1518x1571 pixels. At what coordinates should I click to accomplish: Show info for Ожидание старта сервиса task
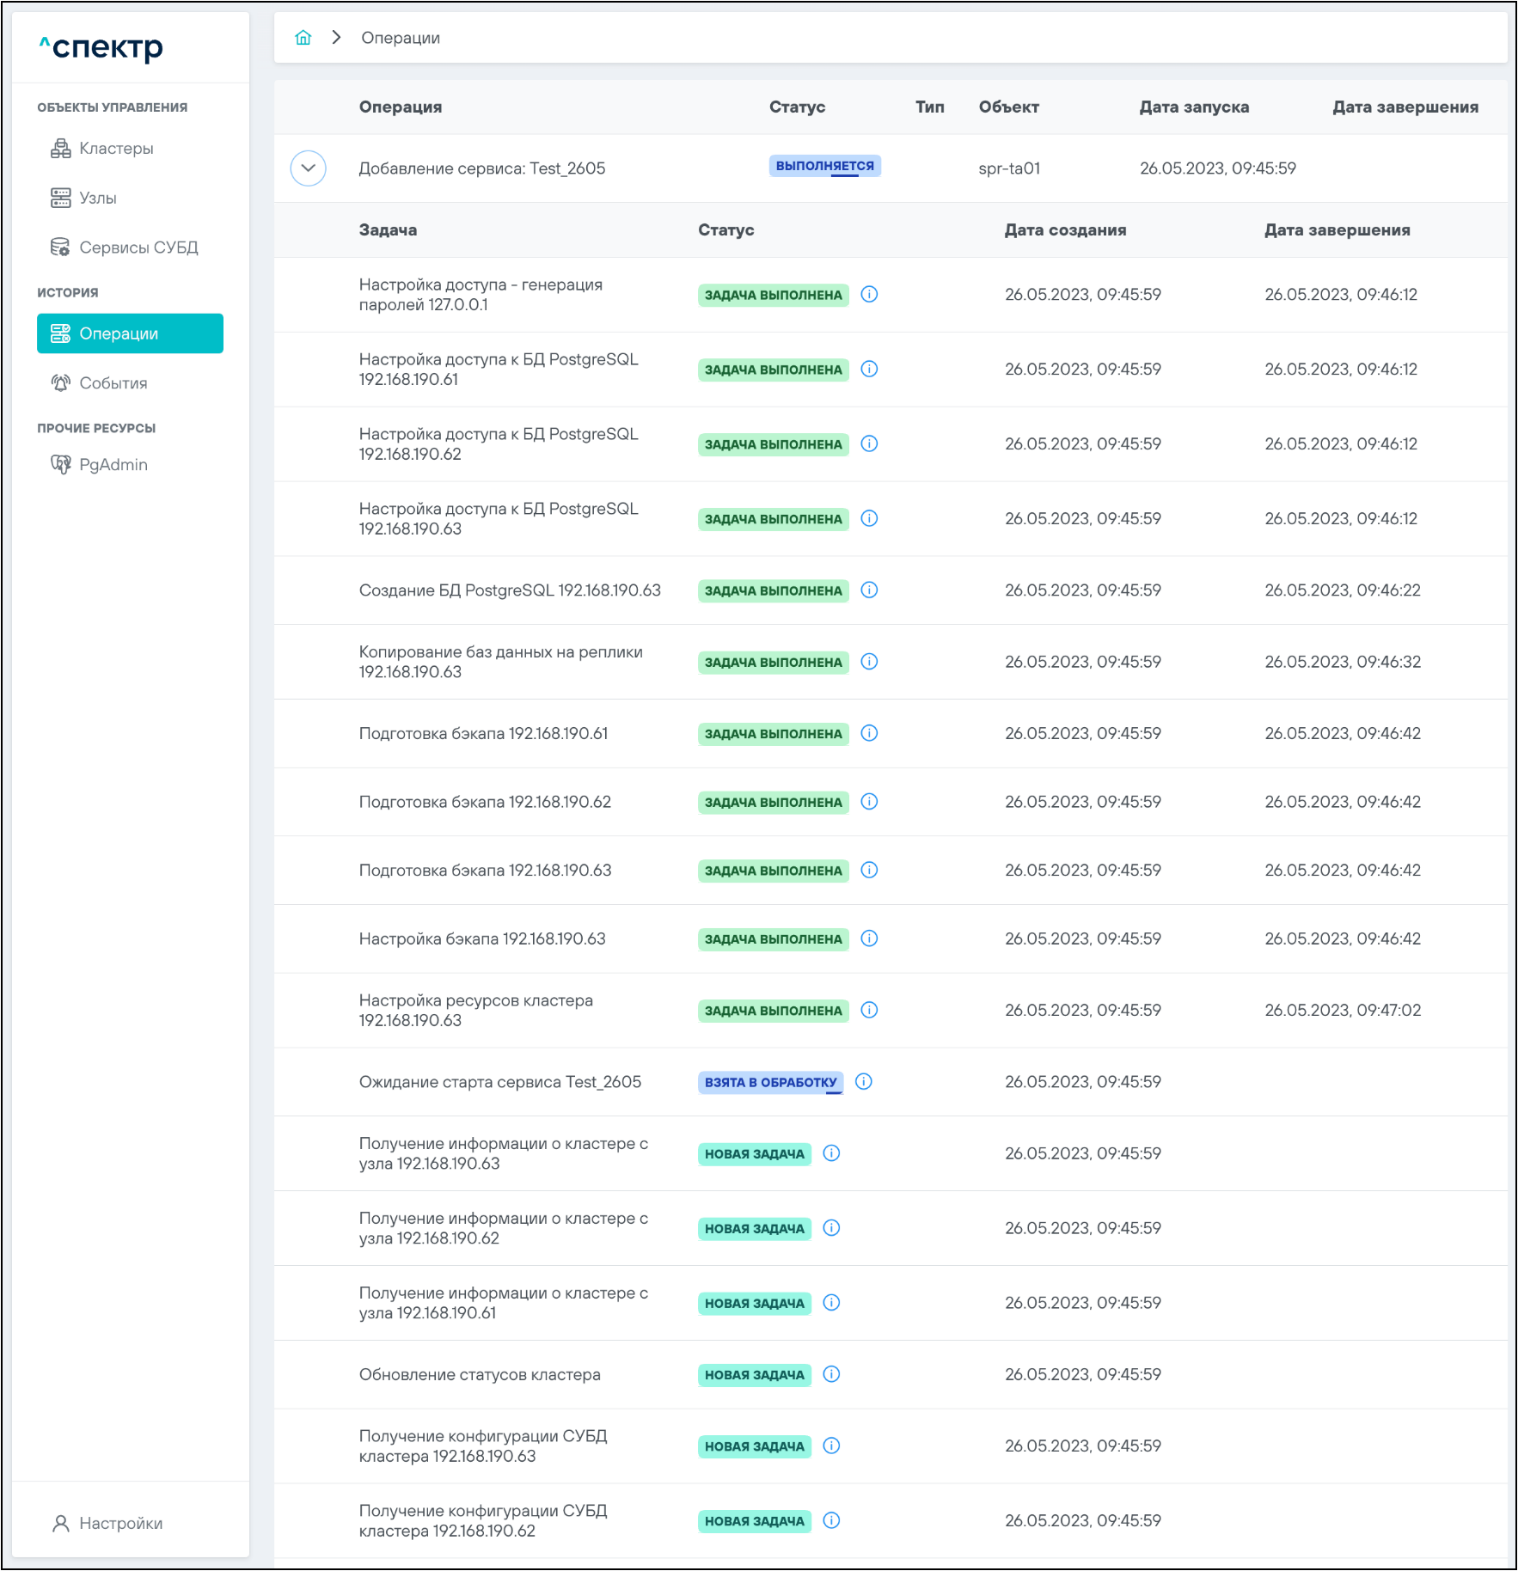pyautogui.click(x=864, y=1082)
